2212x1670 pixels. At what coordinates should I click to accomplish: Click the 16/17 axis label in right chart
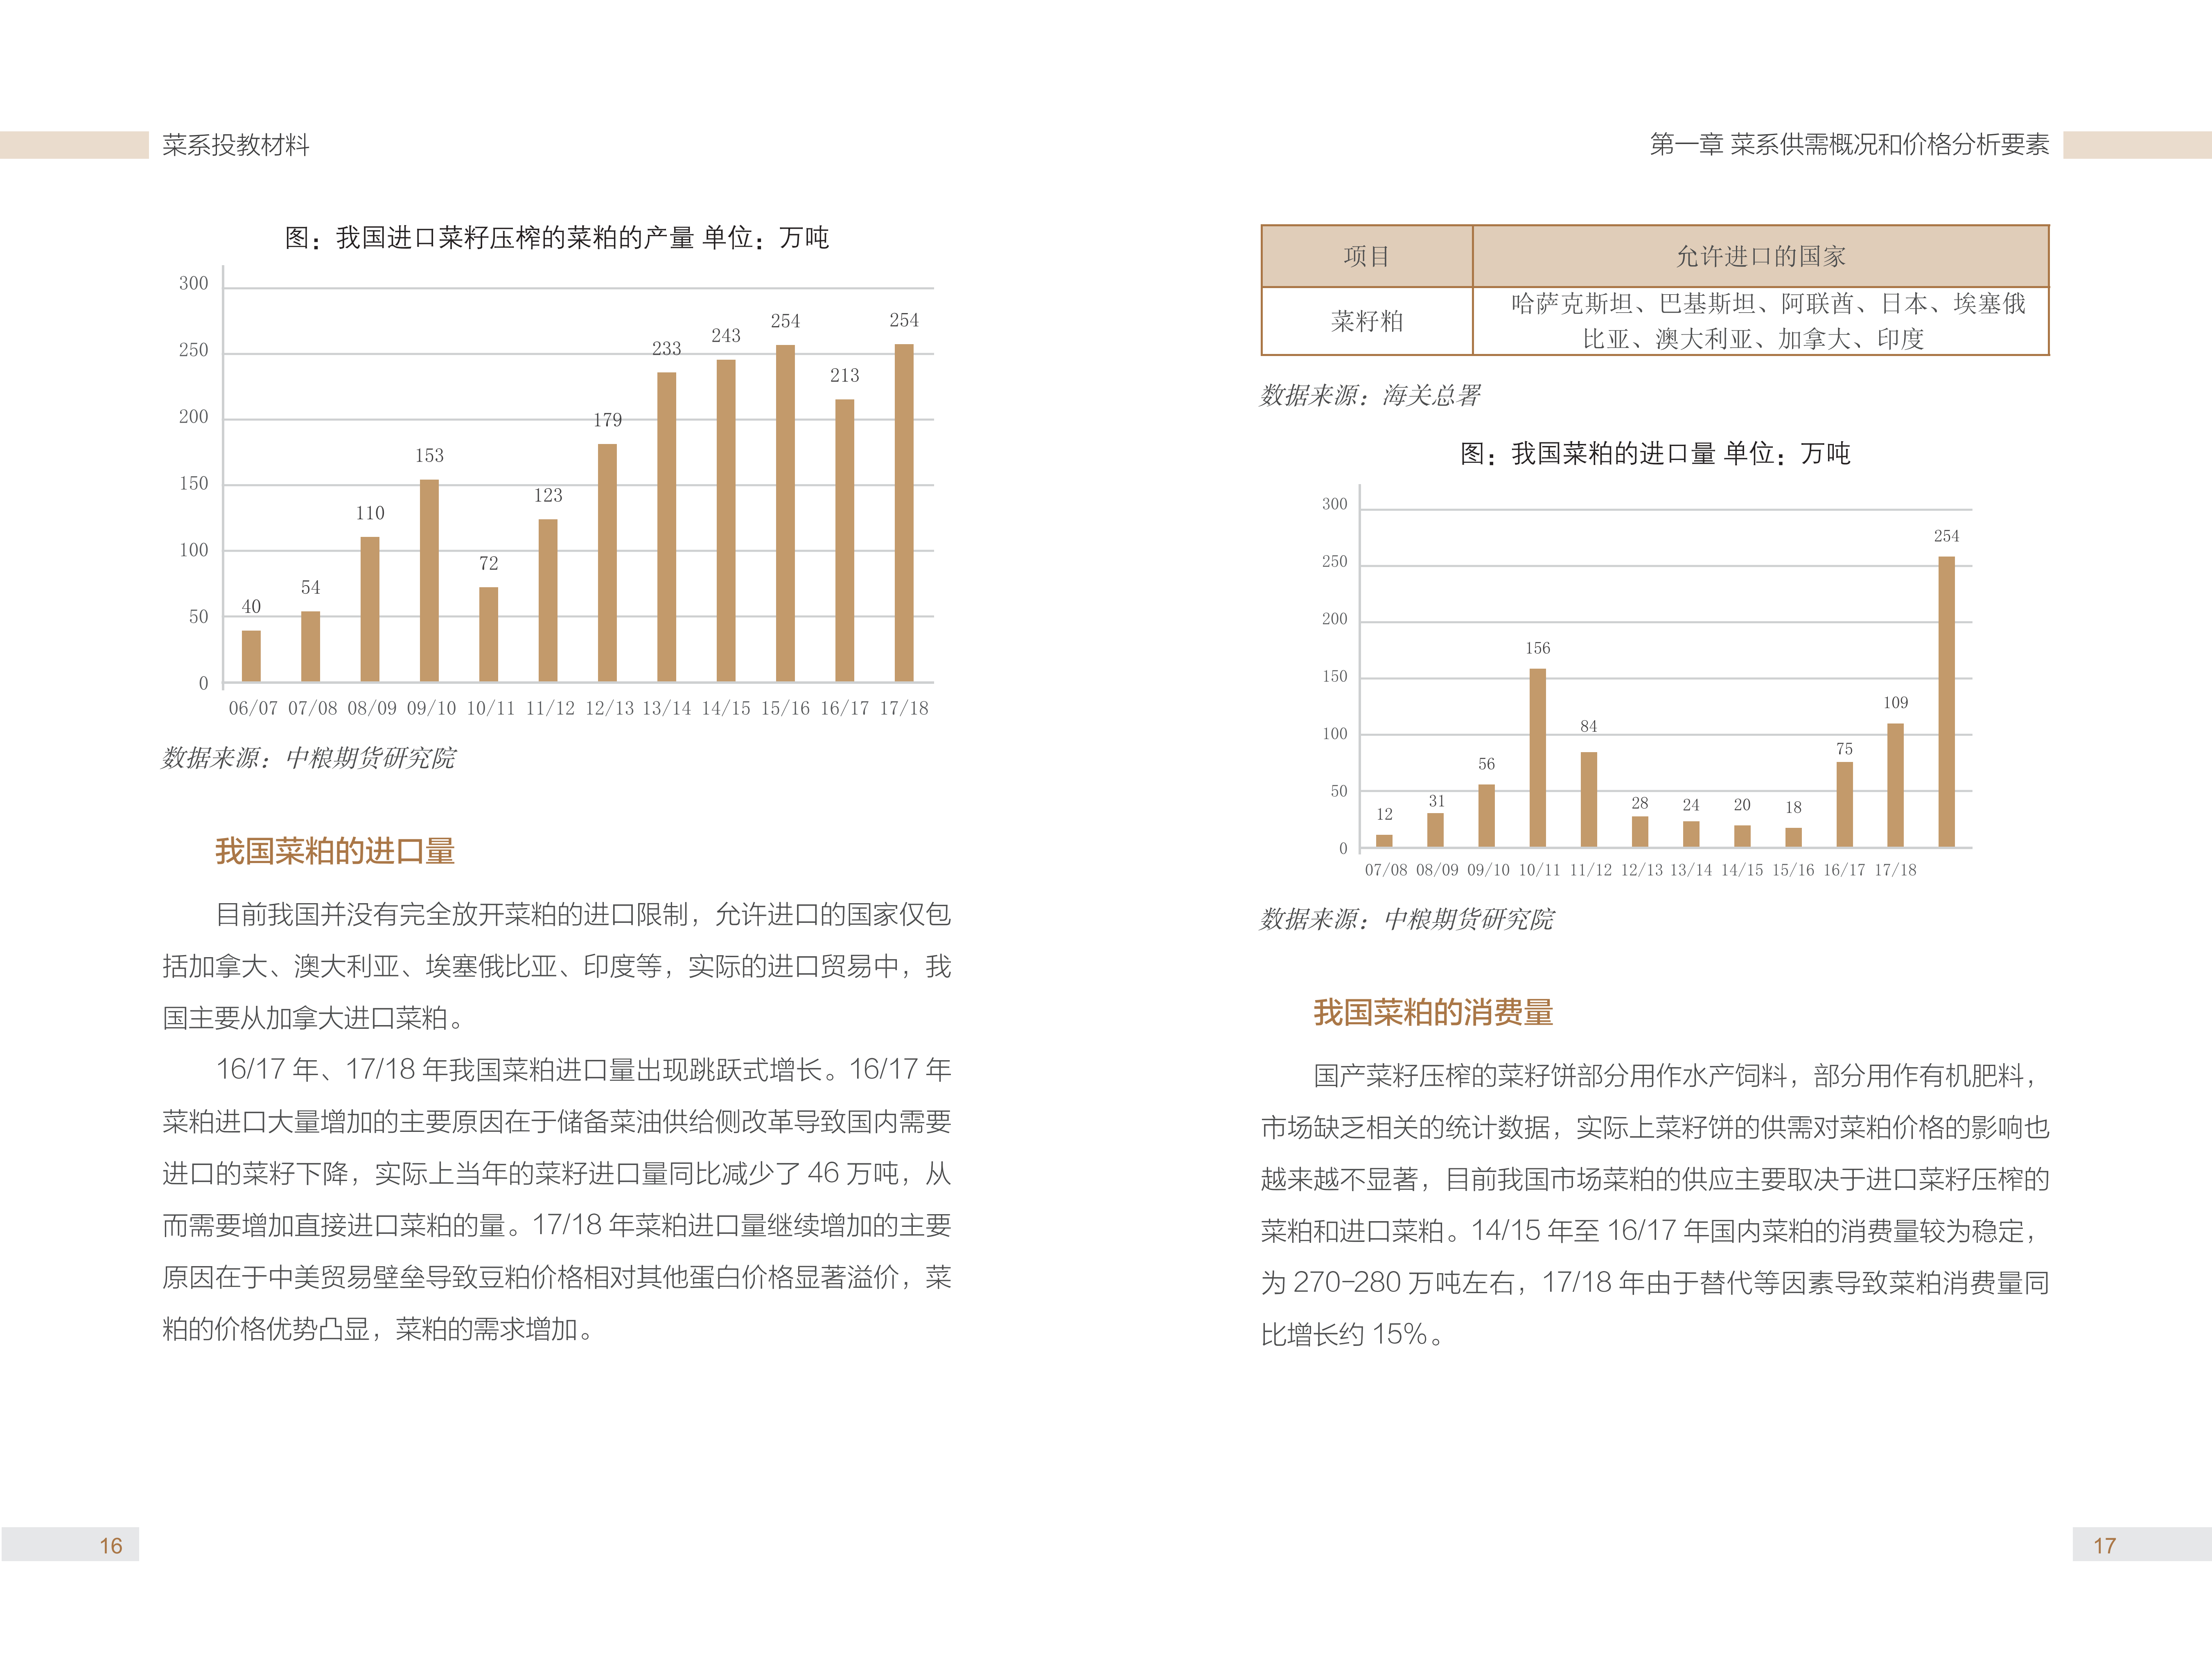click(1844, 871)
